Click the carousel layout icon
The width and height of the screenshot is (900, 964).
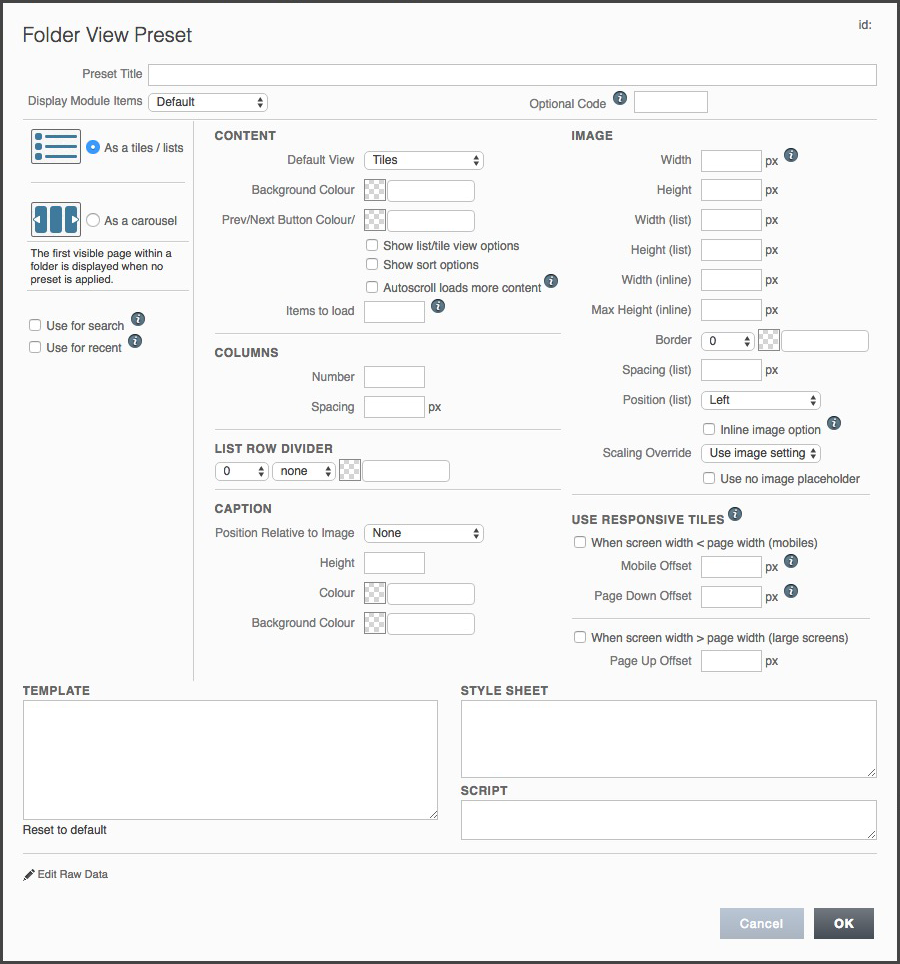[x=56, y=219]
